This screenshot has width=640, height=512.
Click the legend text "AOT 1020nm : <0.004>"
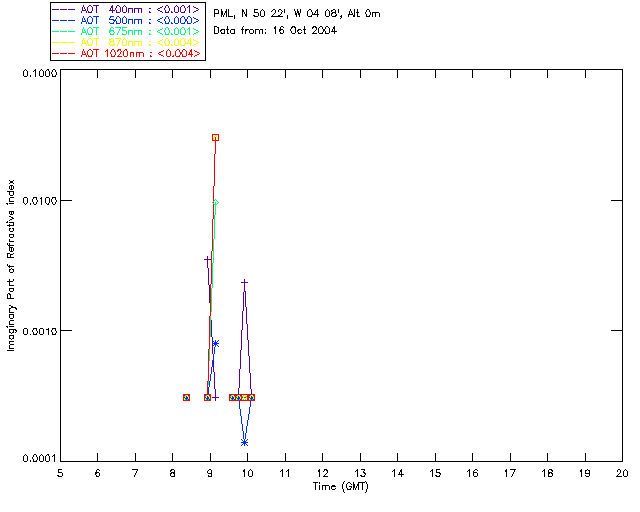click(x=140, y=53)
